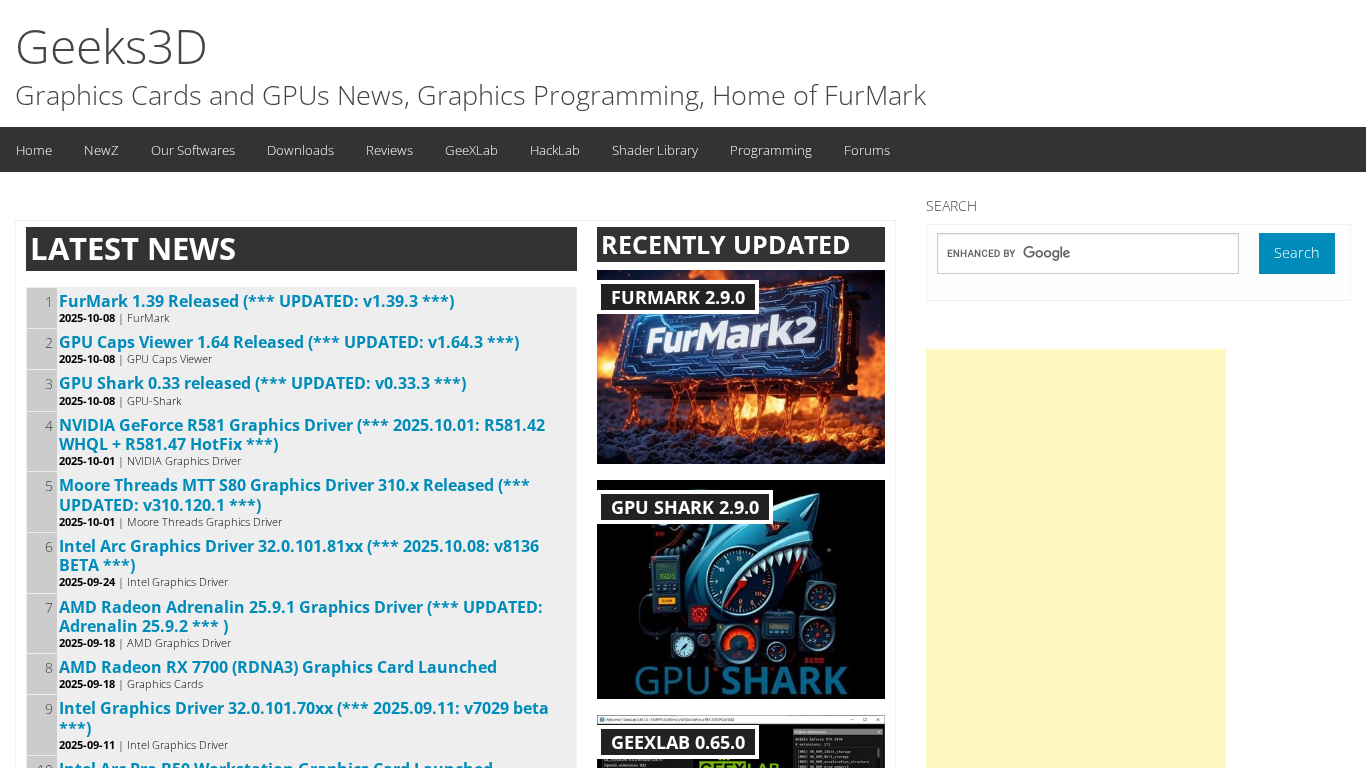Open NVIDIA GeForce R581 Graphics Driver article
This screenshot has width=1366, height=768.
(302, 434)
